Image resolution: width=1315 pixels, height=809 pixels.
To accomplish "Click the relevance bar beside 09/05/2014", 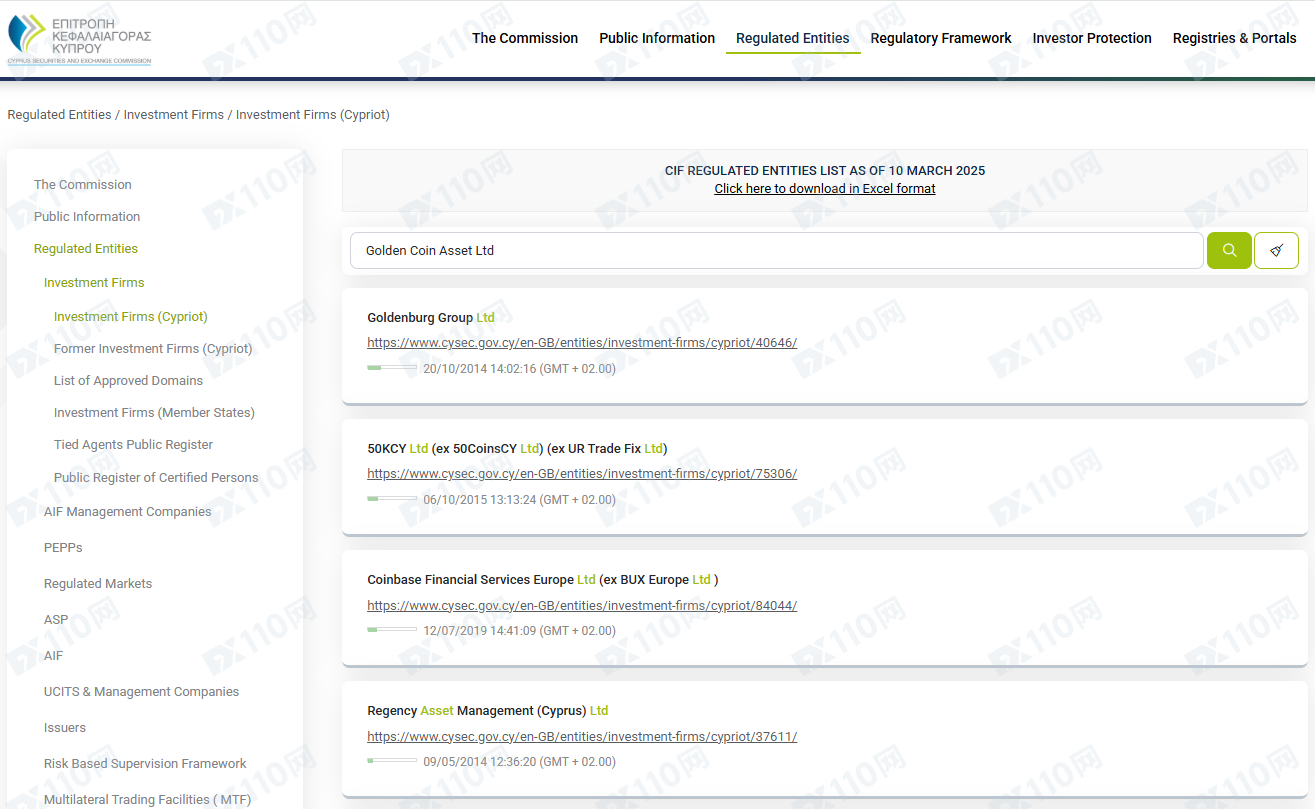I will 392,761.
